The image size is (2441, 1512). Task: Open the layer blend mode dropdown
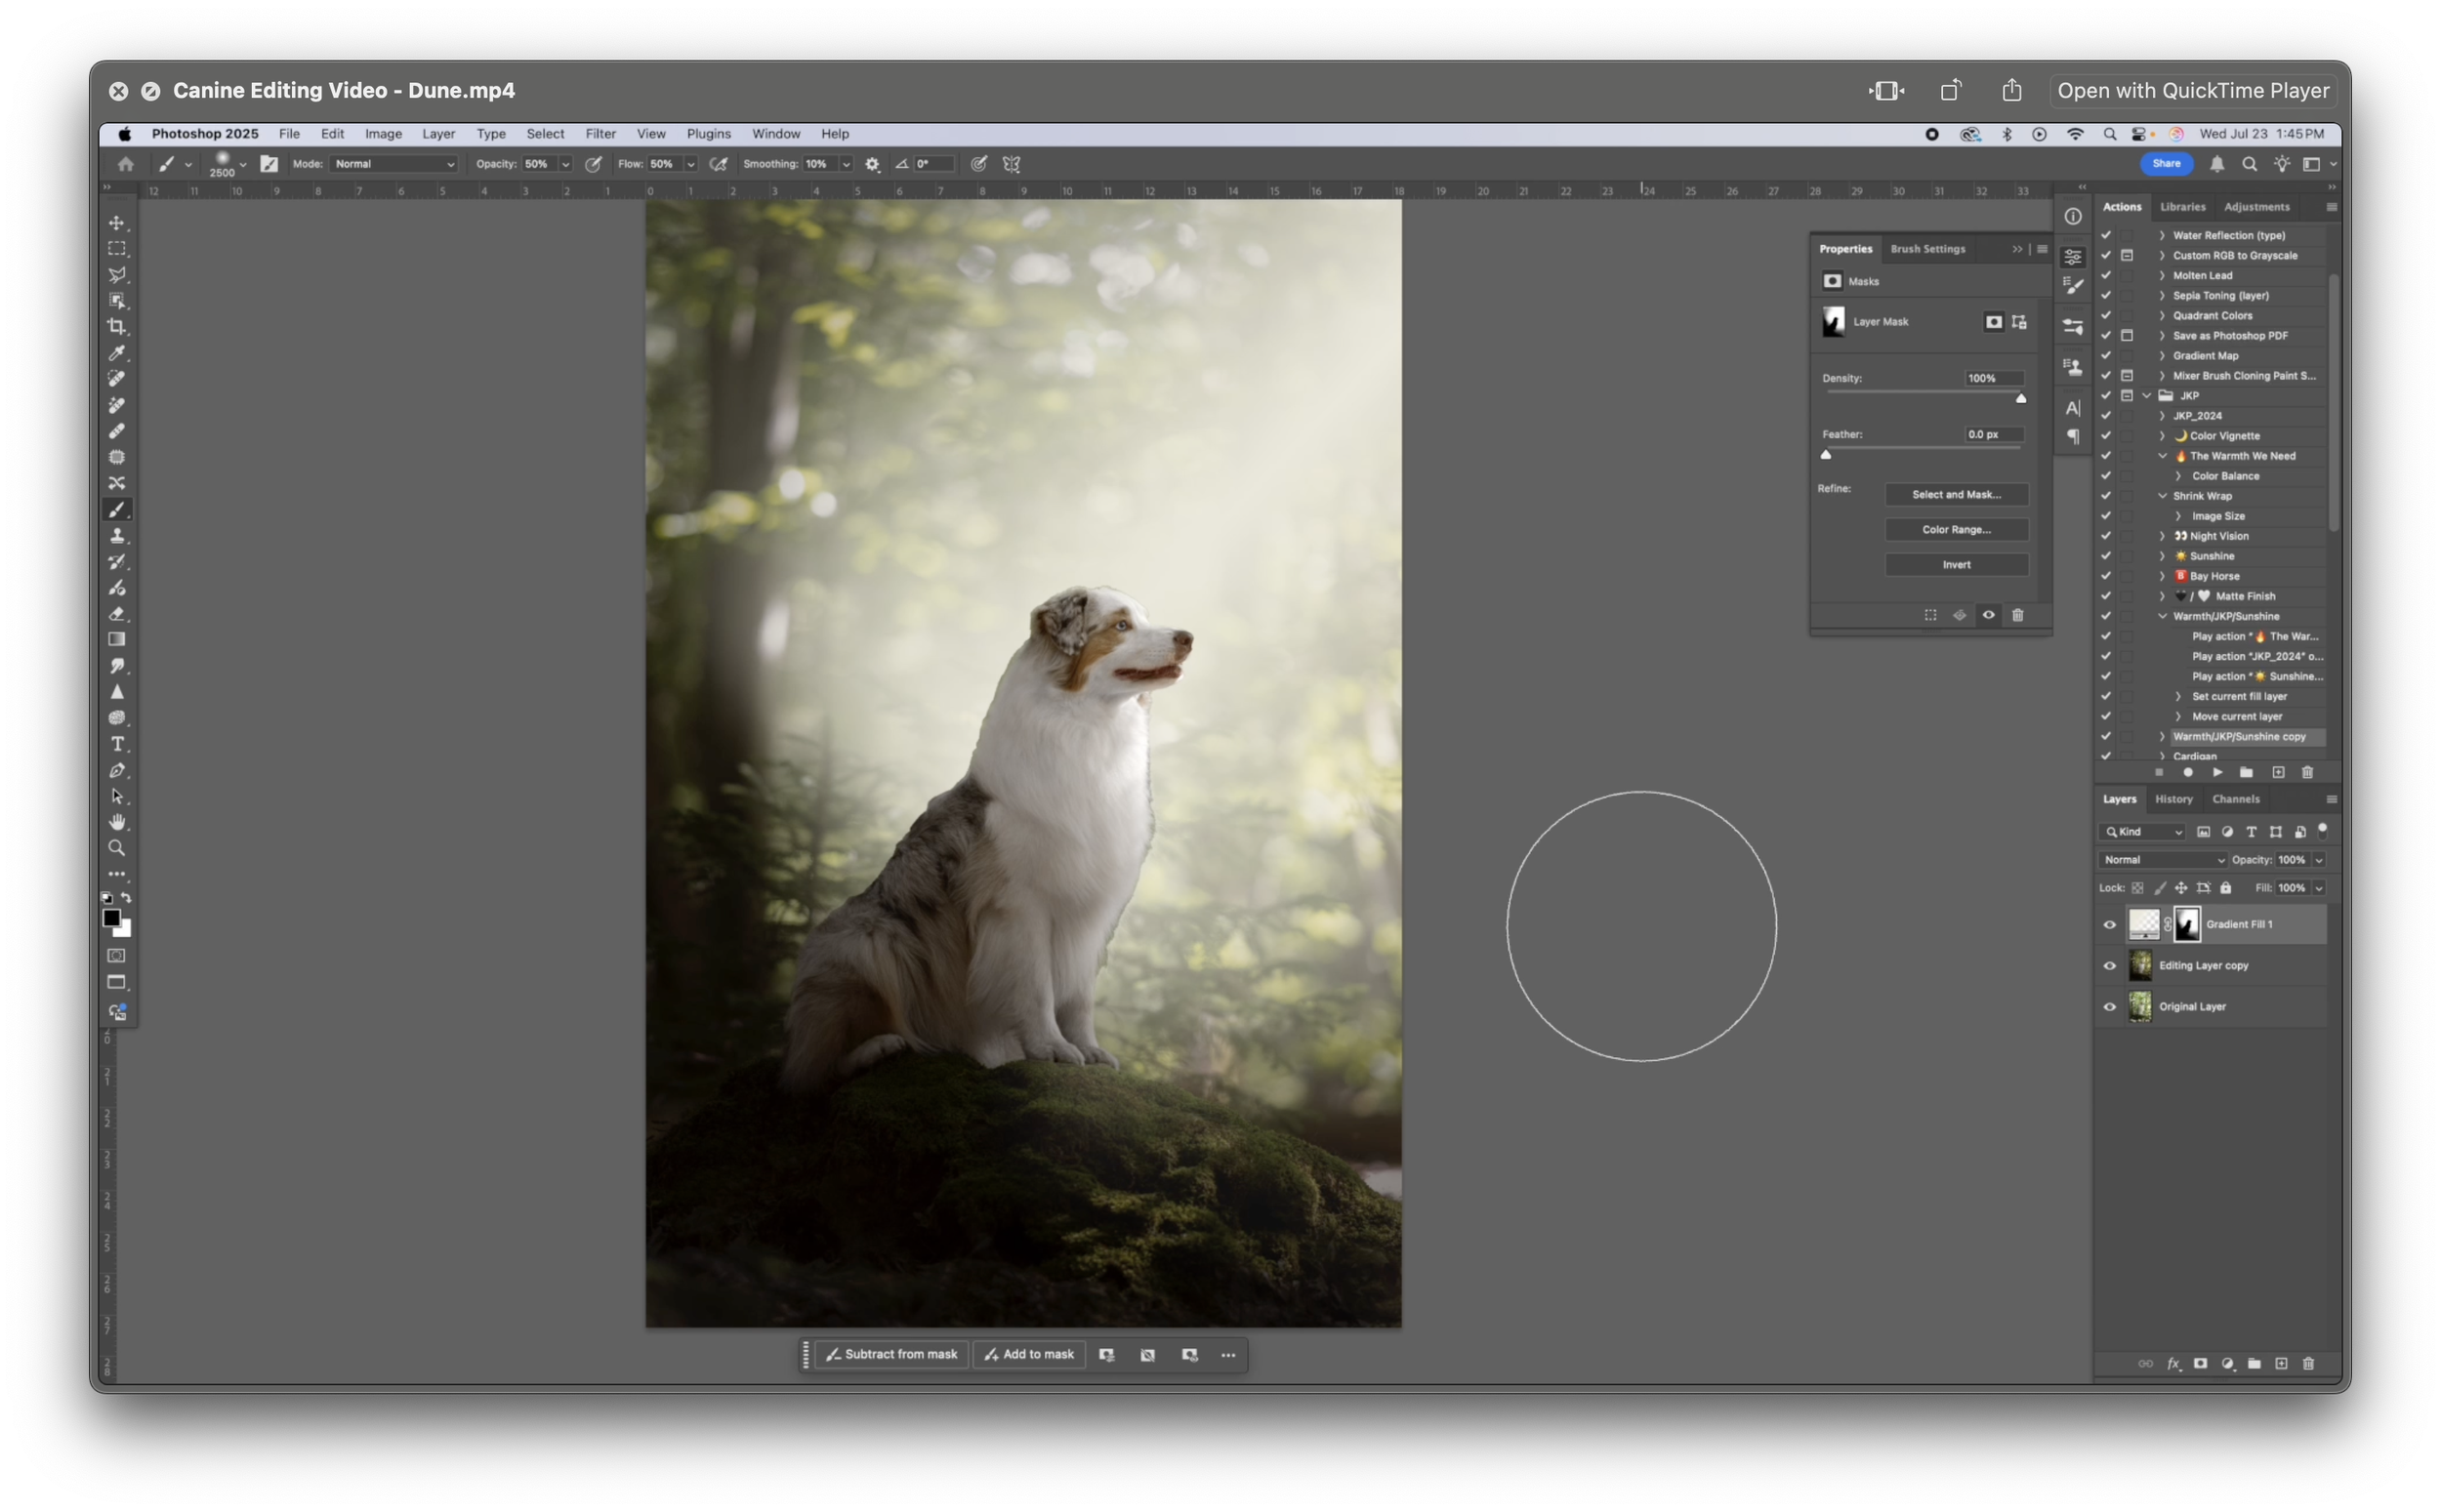(x=2163, y=860)
